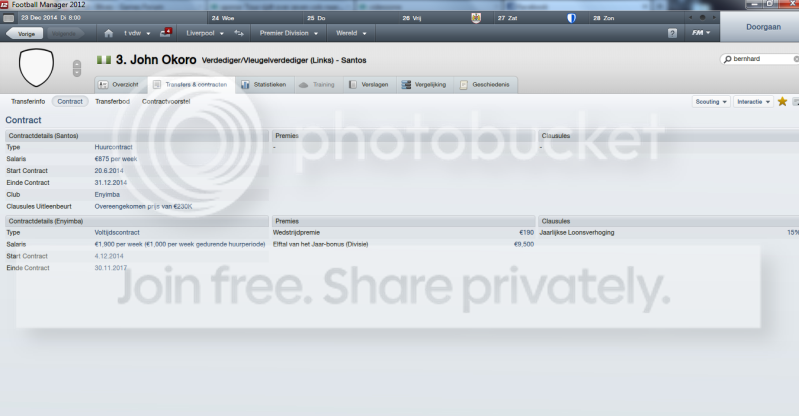Open the t vdw manager dropdown
799x416 pixels.
click(x=137, y=33)
